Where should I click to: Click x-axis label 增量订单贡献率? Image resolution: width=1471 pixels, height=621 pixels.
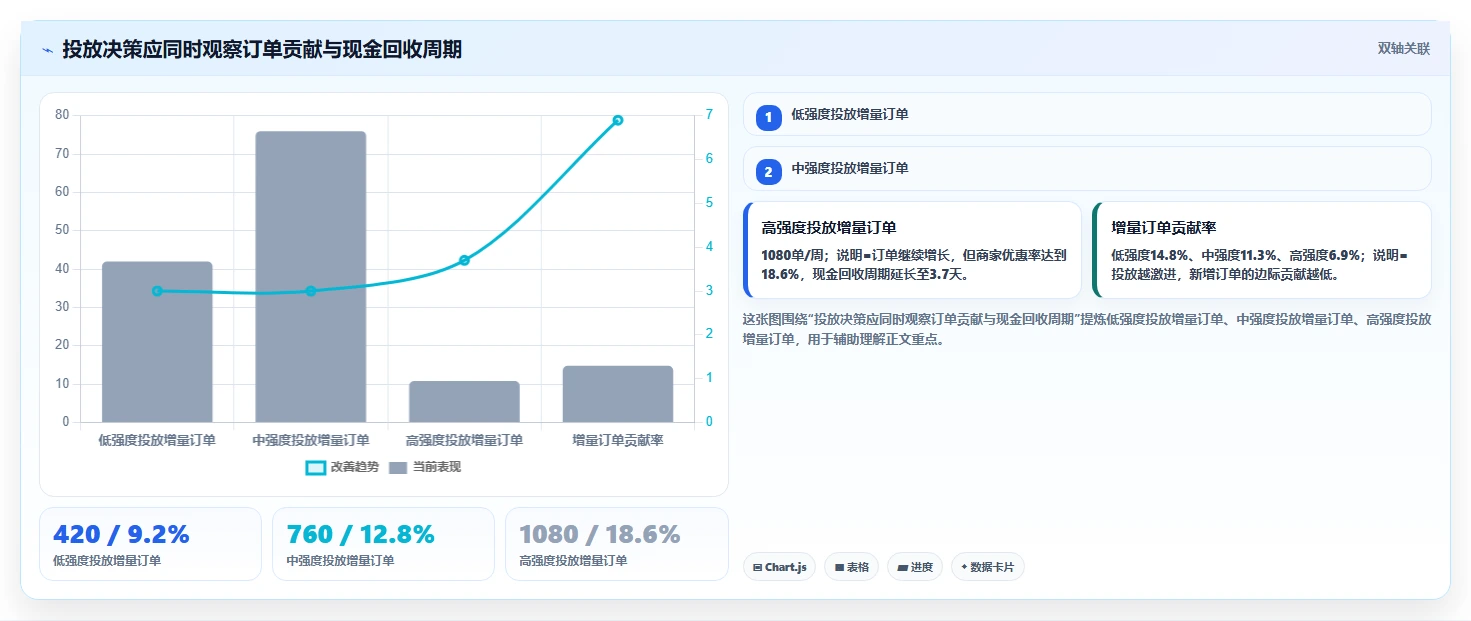[618, 439]
